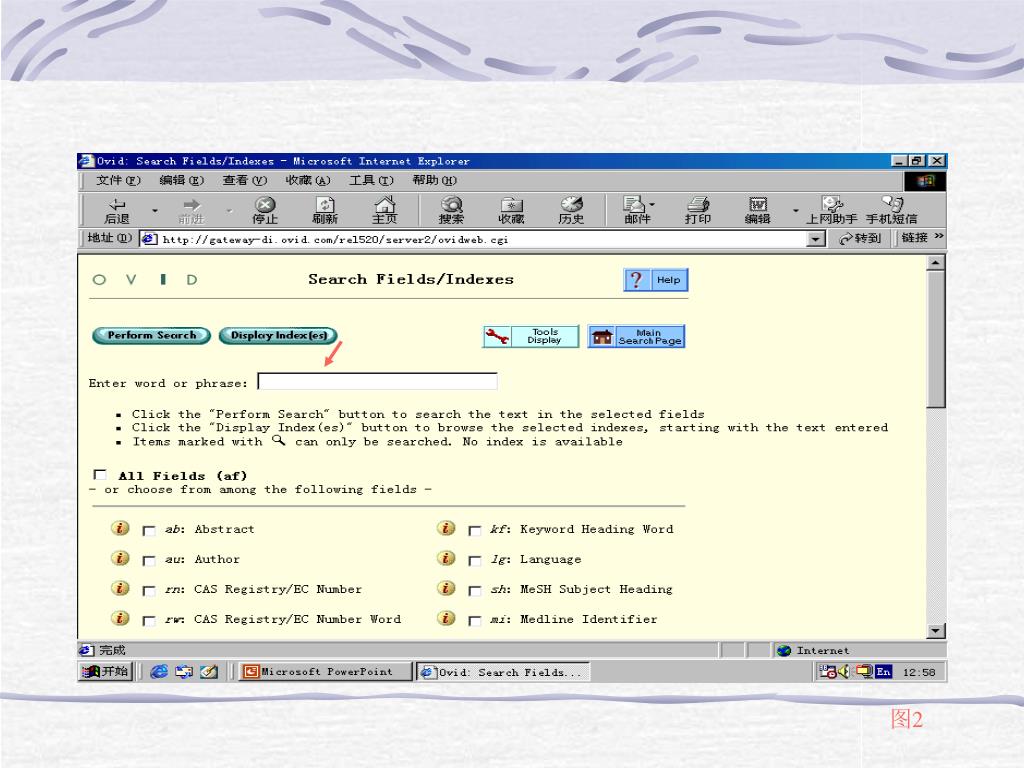This screenshot has height=768, width=1024.
Task: Click Internet Explorer quick launch icon in taskbar
Action: click(x=159, y=671)
